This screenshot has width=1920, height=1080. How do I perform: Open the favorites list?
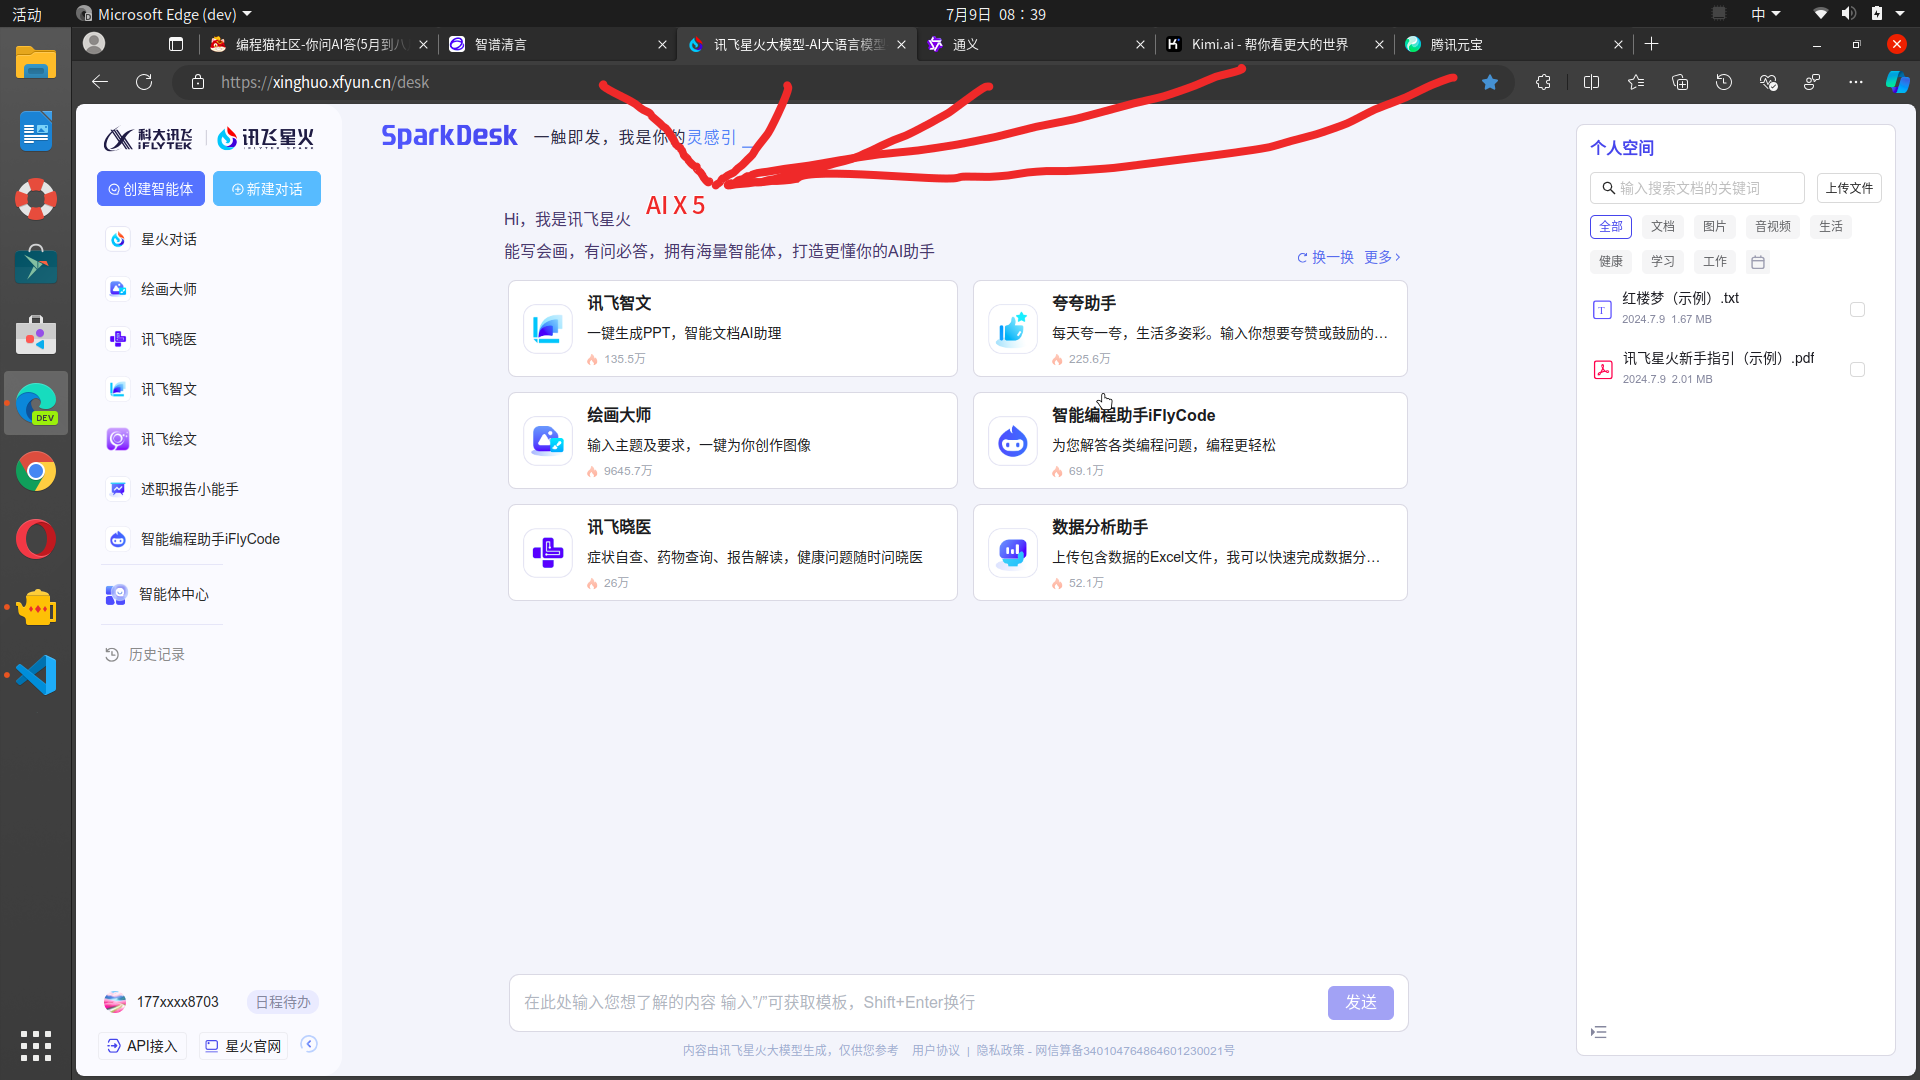[1636, 82]
